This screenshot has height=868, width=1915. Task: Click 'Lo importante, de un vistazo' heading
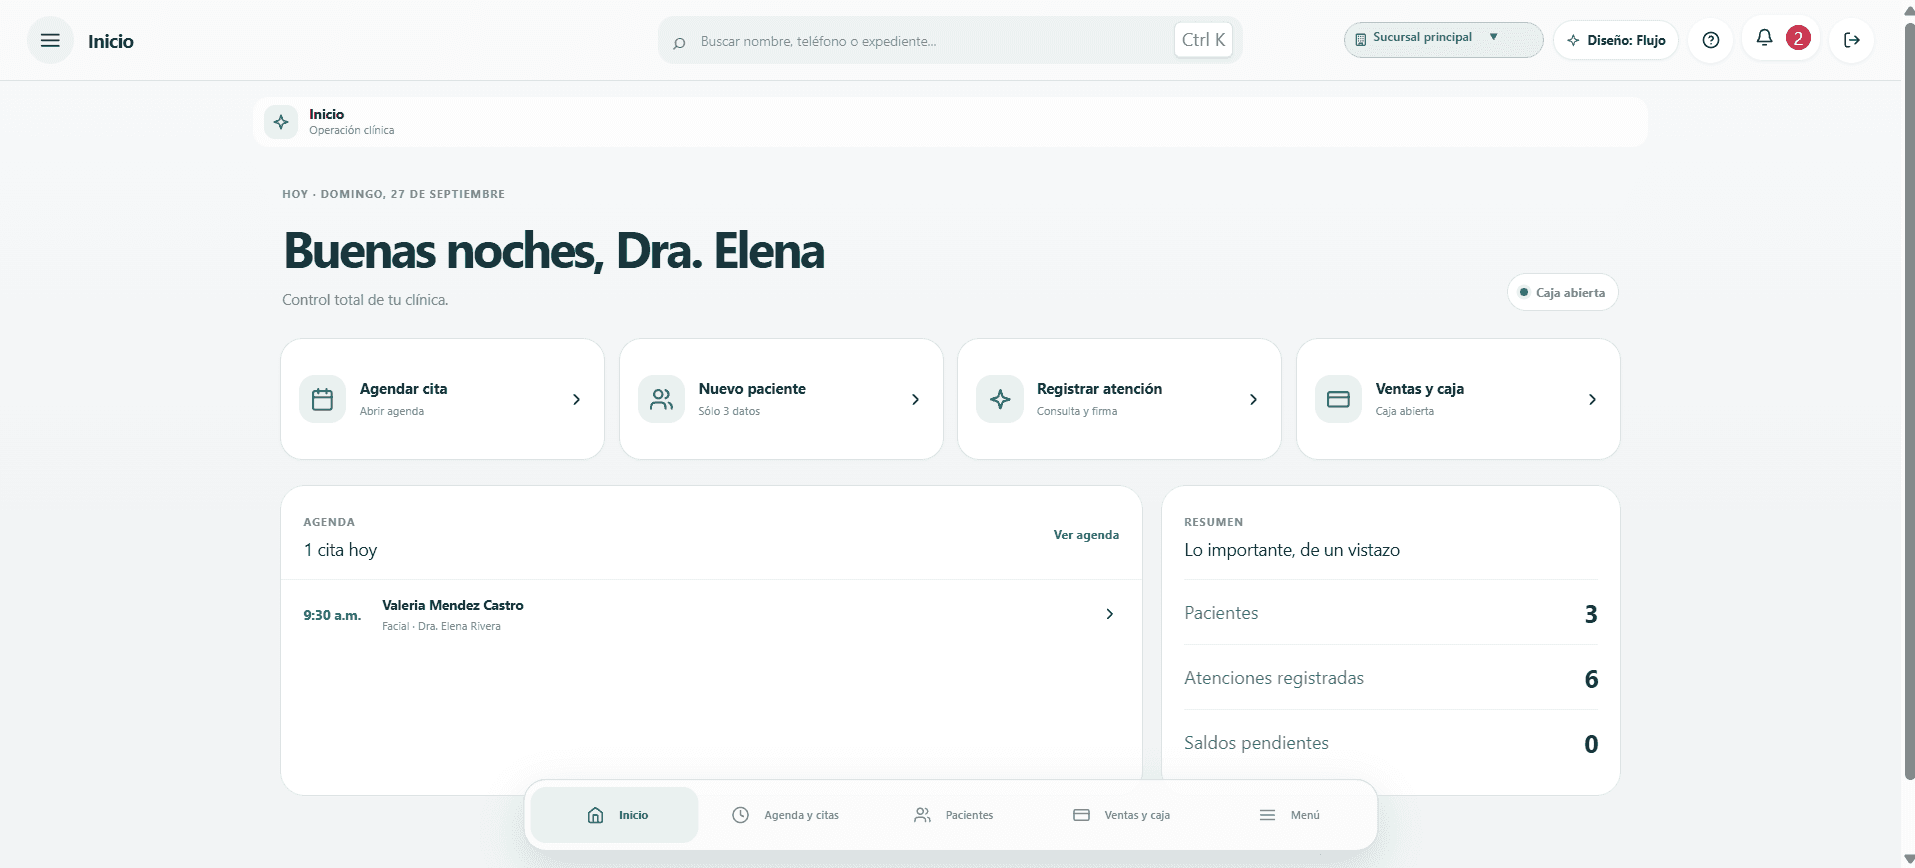pos(1292,550)
